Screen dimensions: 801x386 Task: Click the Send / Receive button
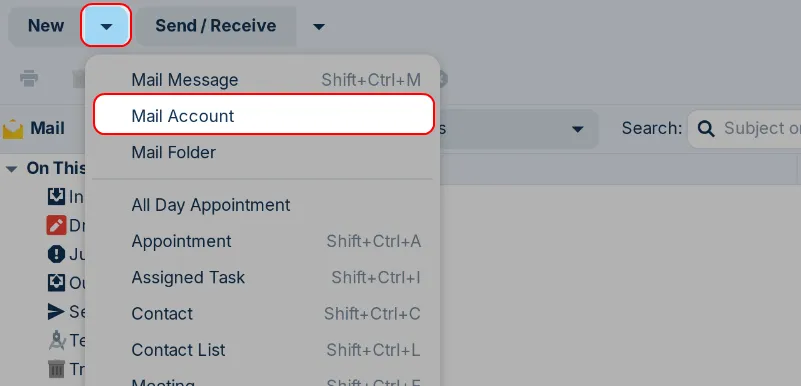[x=216, y=26]
